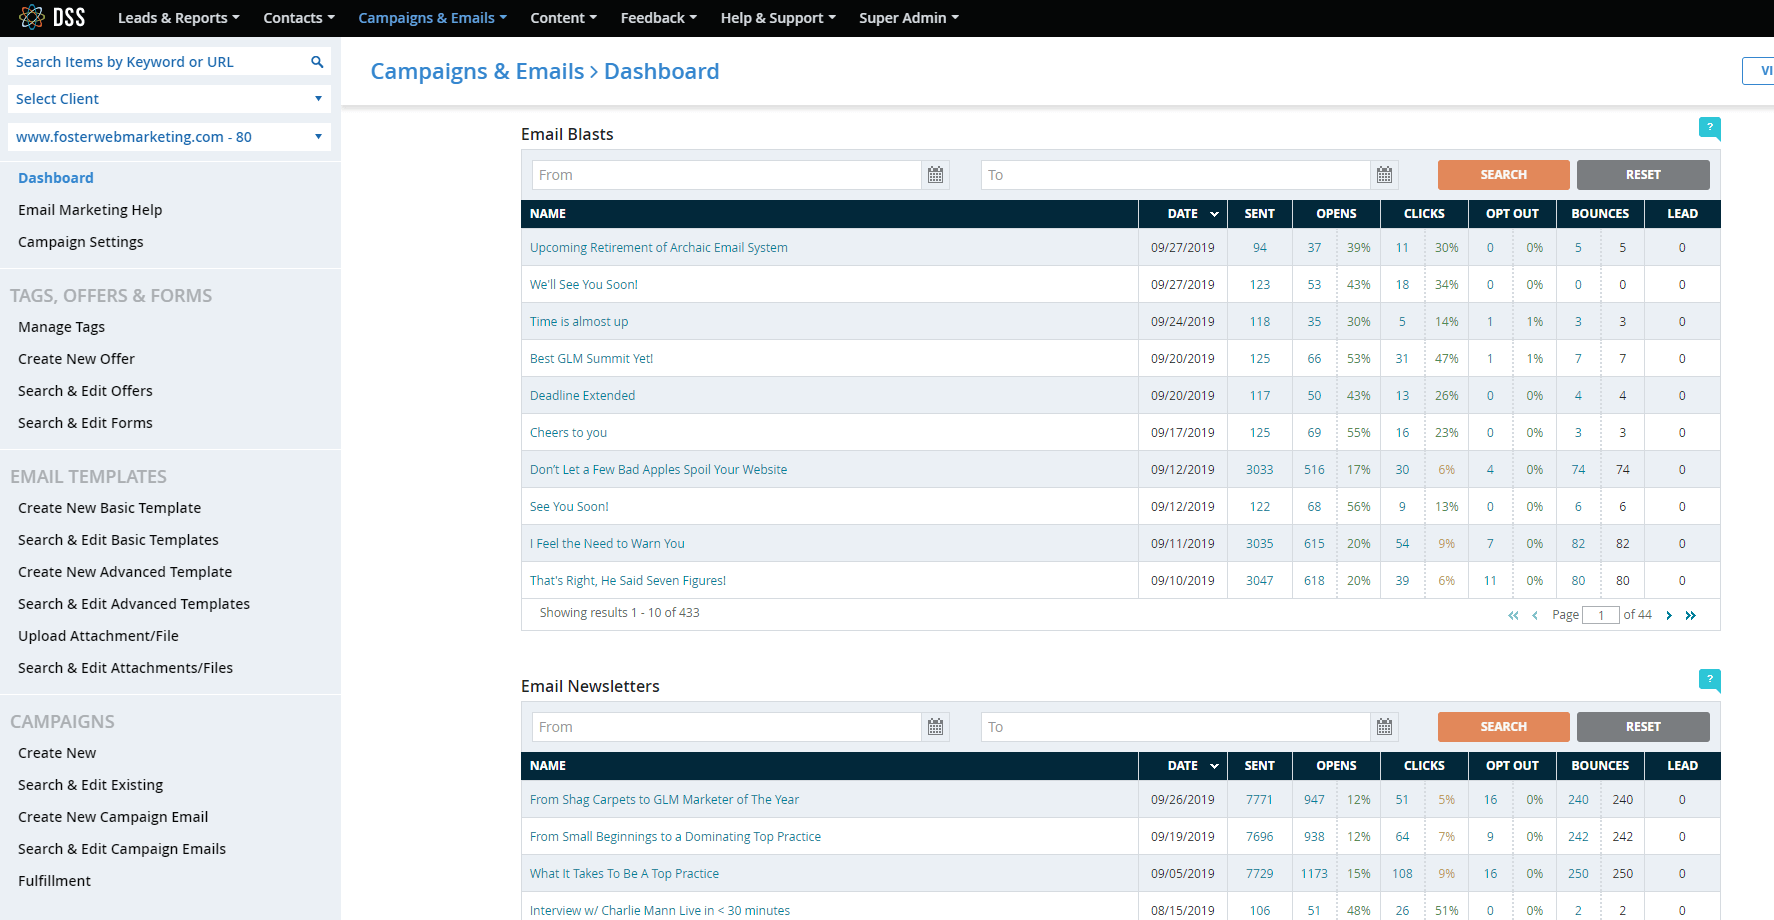Image resolution: width=1774 pixels, height=920 pixels.
Task: Open the Select Client dropdown
Action: (x=169, y=99)
